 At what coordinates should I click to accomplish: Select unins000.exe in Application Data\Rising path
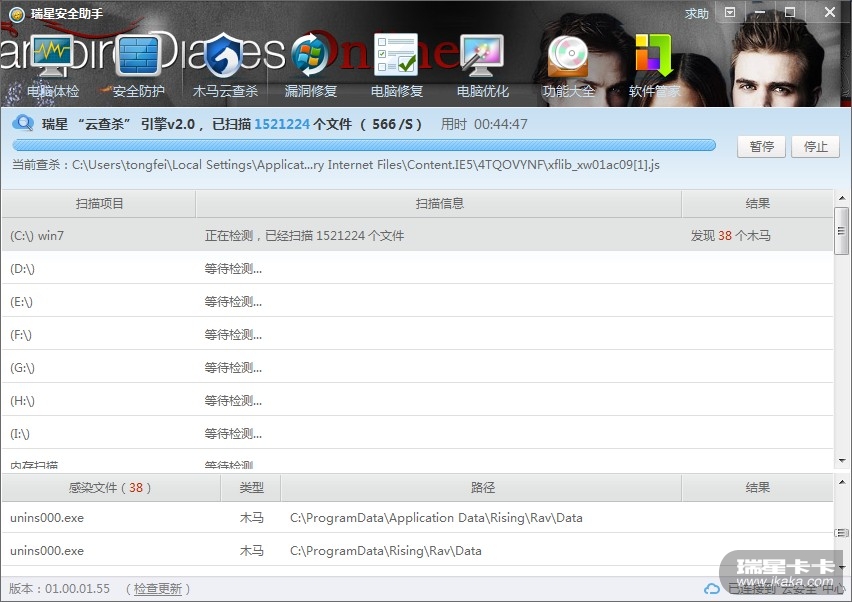[417, 518]
